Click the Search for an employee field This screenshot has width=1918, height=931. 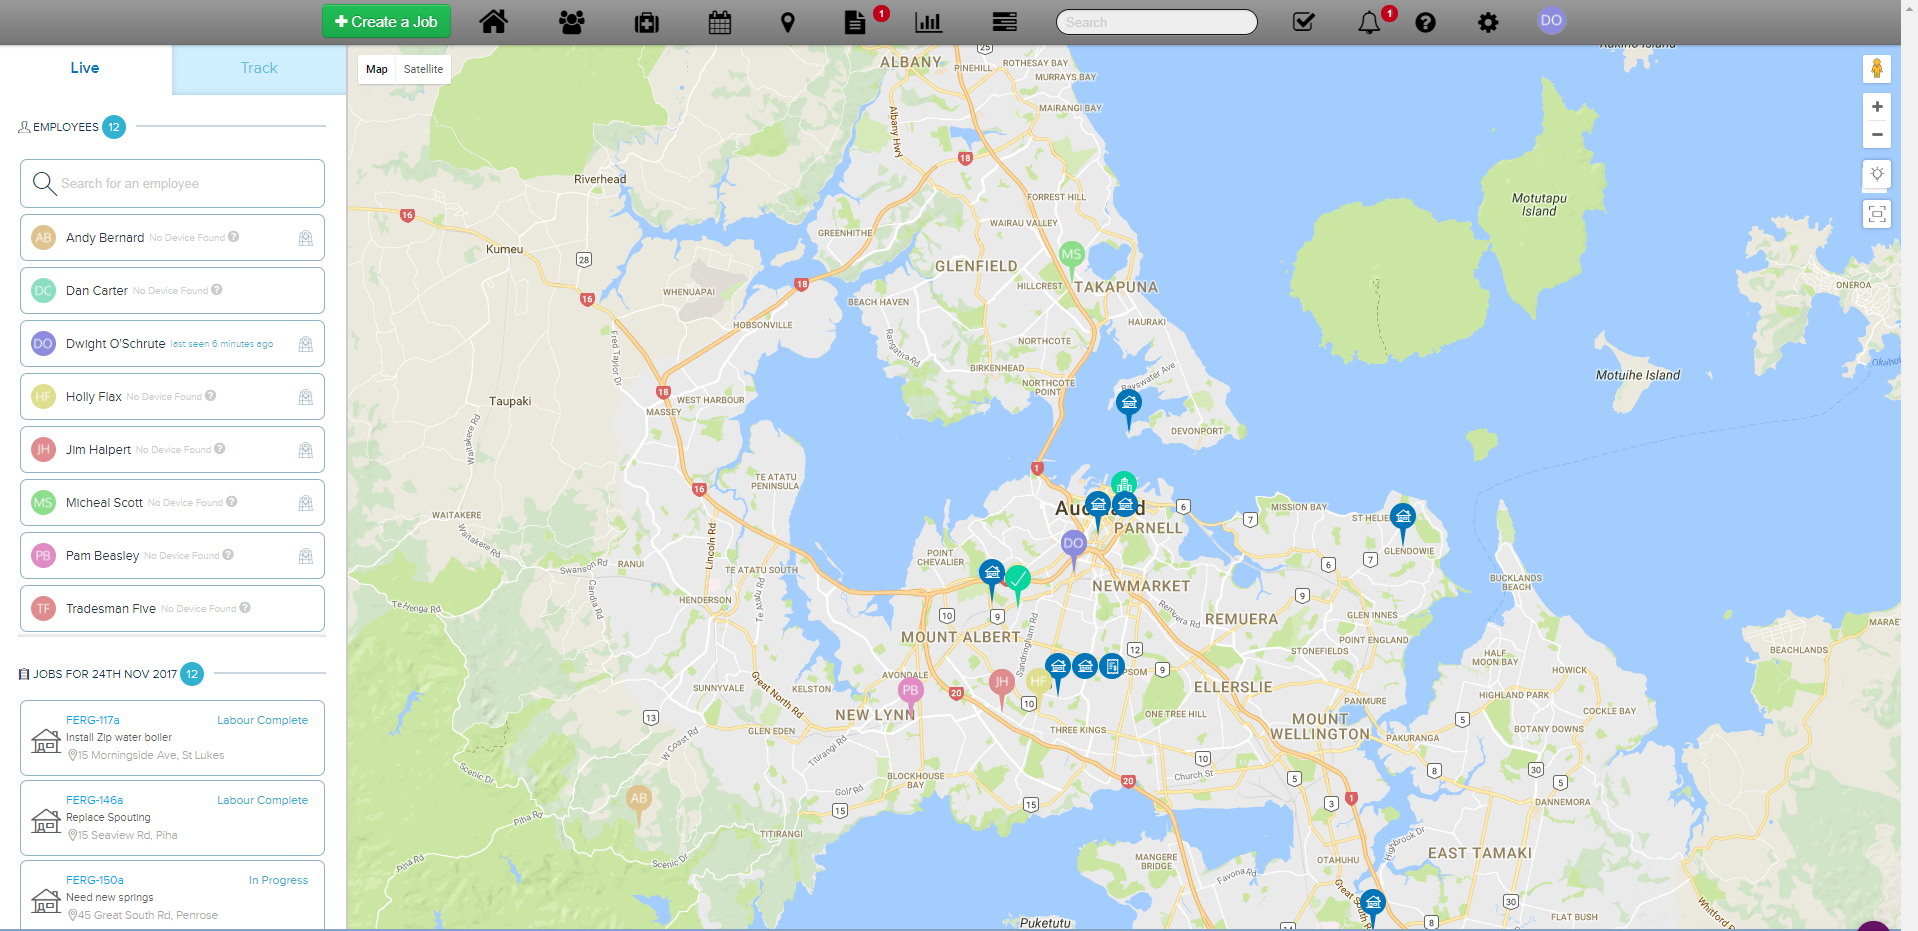172,183
